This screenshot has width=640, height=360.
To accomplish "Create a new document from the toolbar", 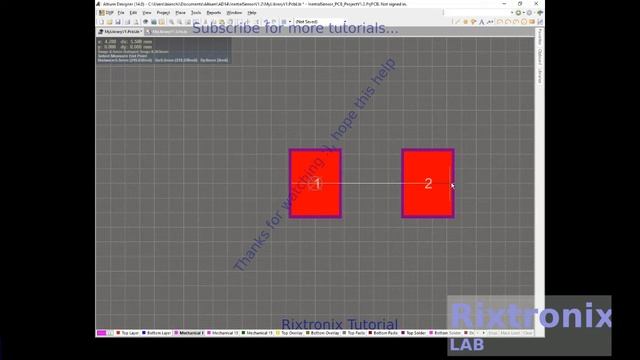I will click(101, 22).
